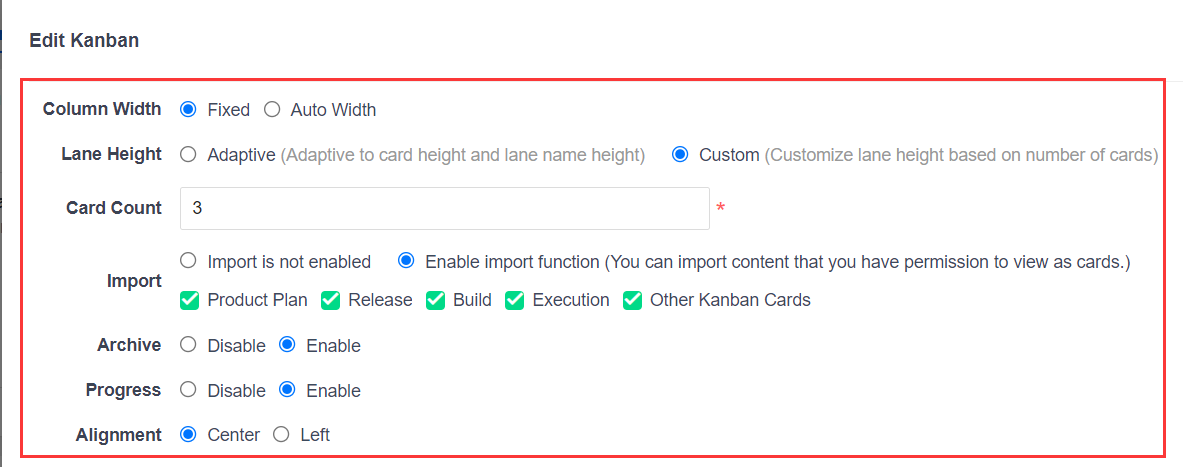Select Import is not enabled option
The width and height of the screenshot is (1183, 467).
click(x=188, y=261)
